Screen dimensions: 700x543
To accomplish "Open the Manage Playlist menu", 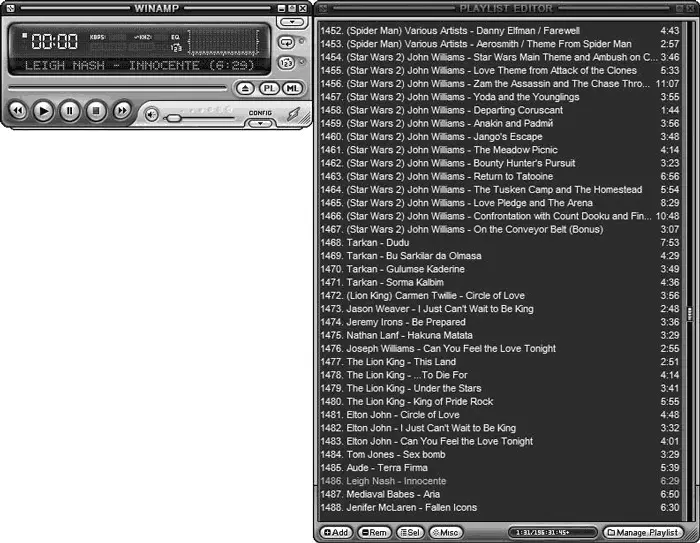I will (645, 532).
